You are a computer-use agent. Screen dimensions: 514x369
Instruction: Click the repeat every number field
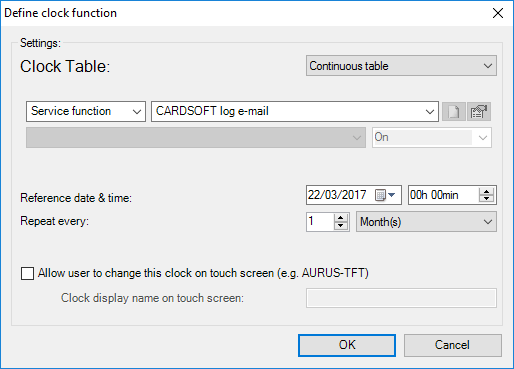[320, 222]
